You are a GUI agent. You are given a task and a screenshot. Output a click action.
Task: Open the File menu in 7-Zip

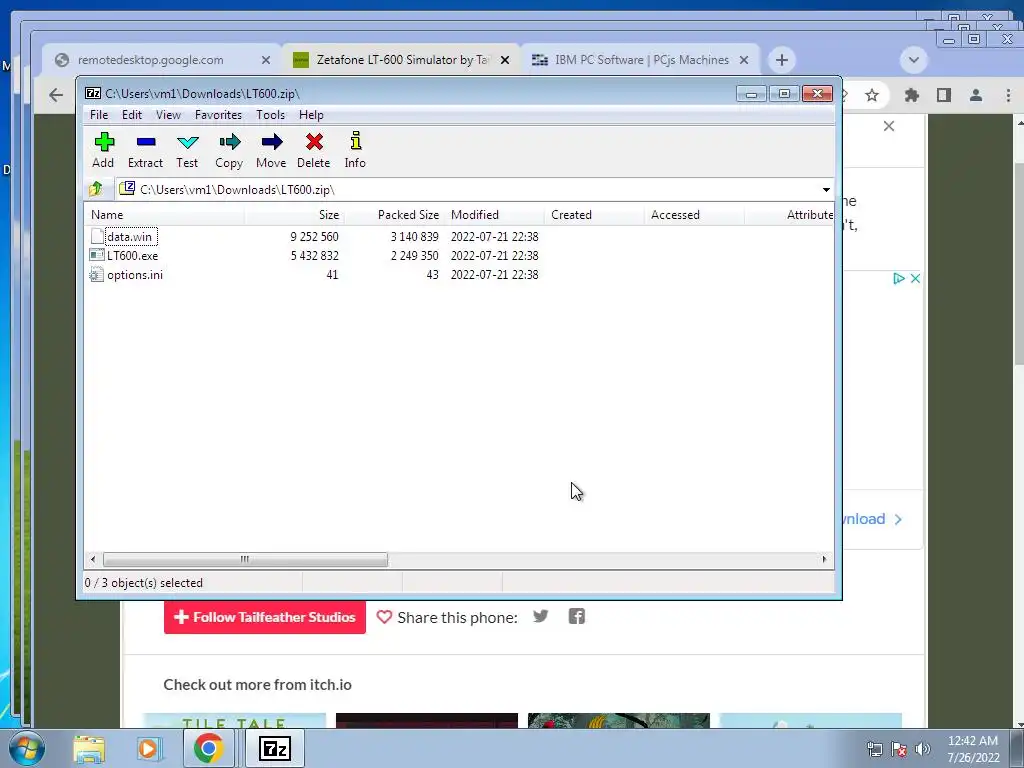(99, 115)
